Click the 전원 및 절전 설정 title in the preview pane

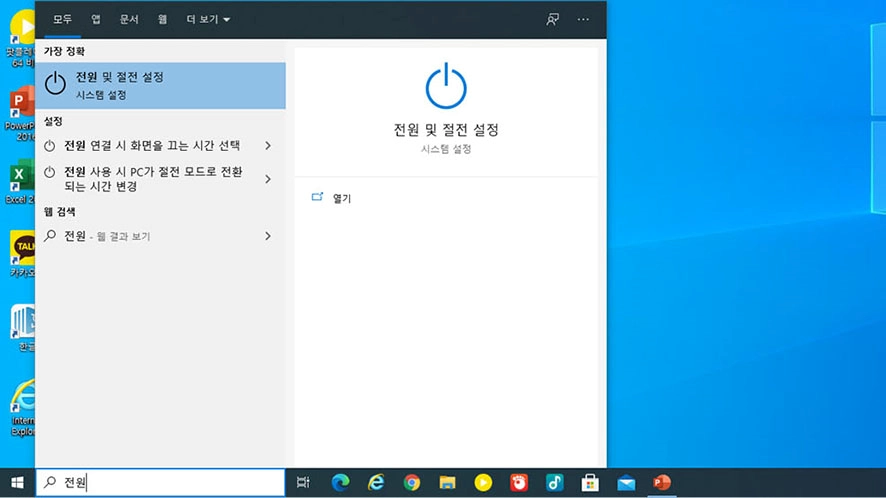446,130
